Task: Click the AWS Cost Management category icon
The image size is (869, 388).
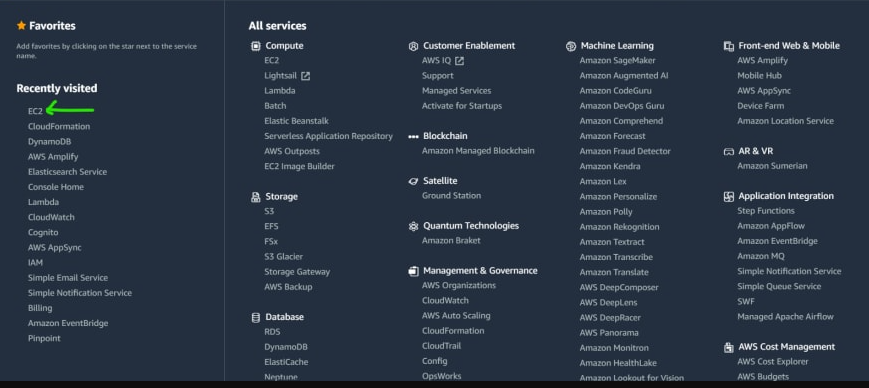Action: tap(729, 348)
